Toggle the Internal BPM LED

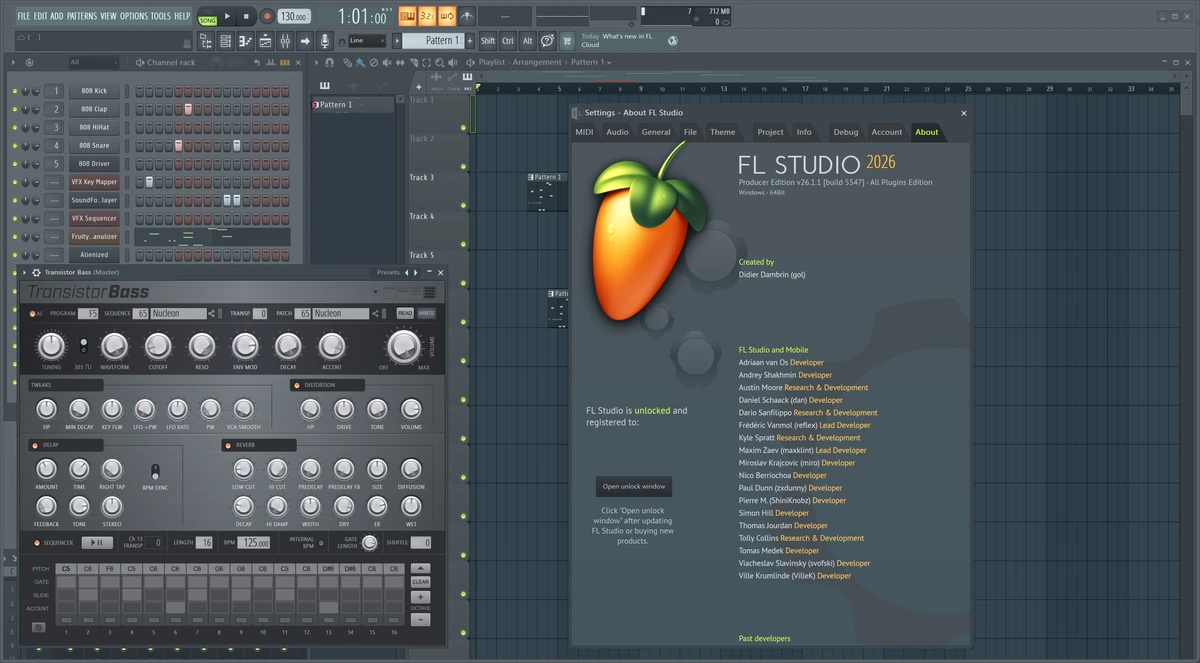pos(321,543)
